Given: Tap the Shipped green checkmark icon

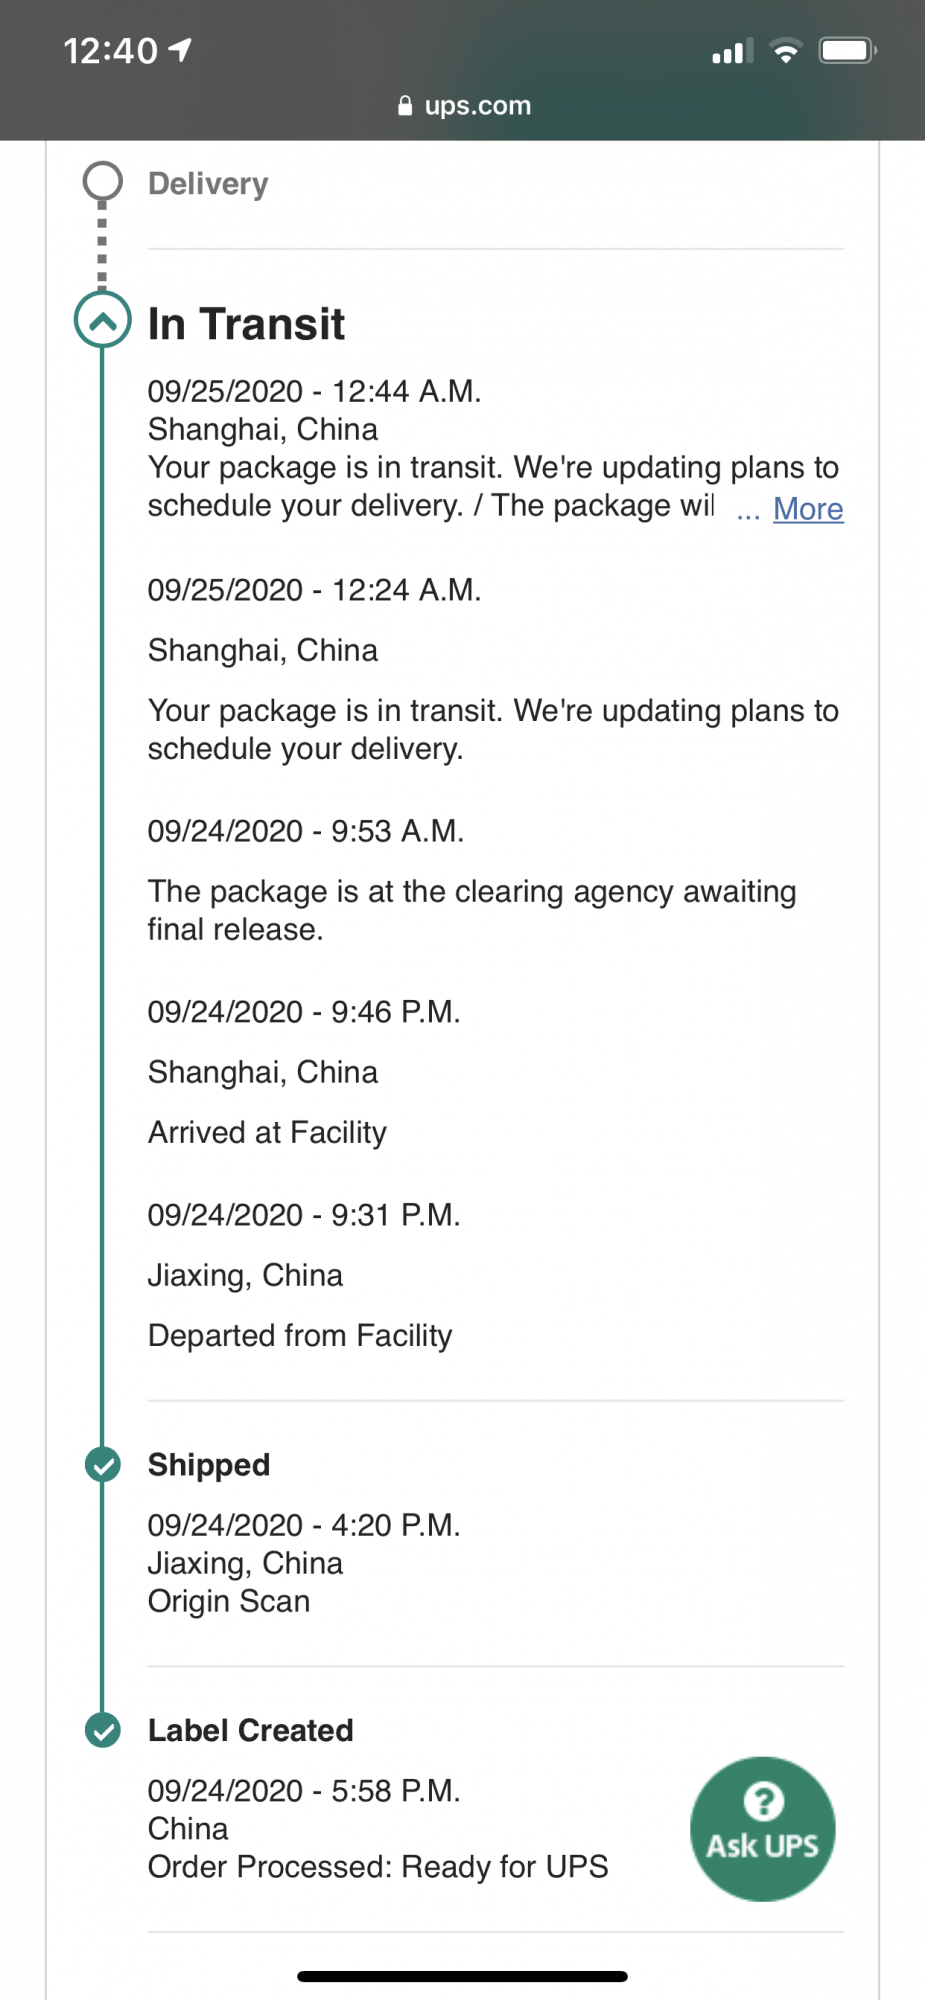Looking at the screenshot, I should pos(102,1465).
